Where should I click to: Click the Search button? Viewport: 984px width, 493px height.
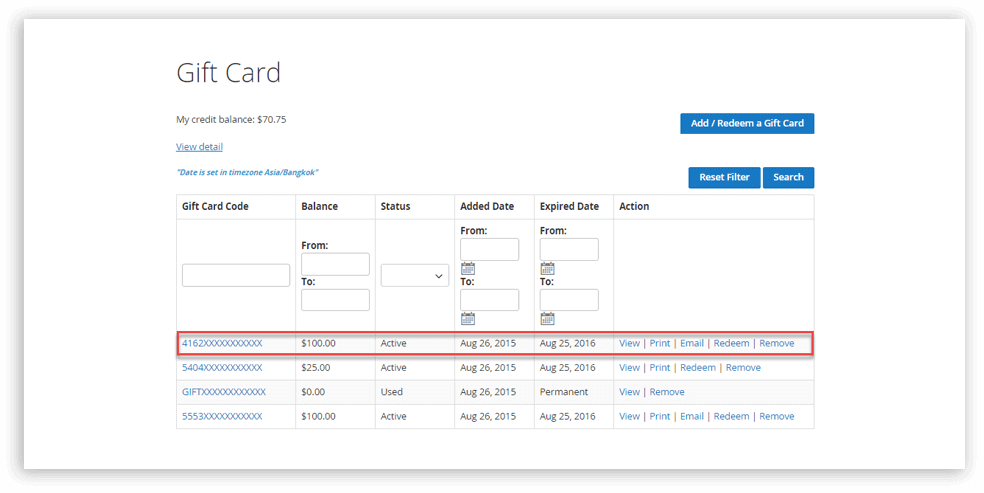click(788, 177)
